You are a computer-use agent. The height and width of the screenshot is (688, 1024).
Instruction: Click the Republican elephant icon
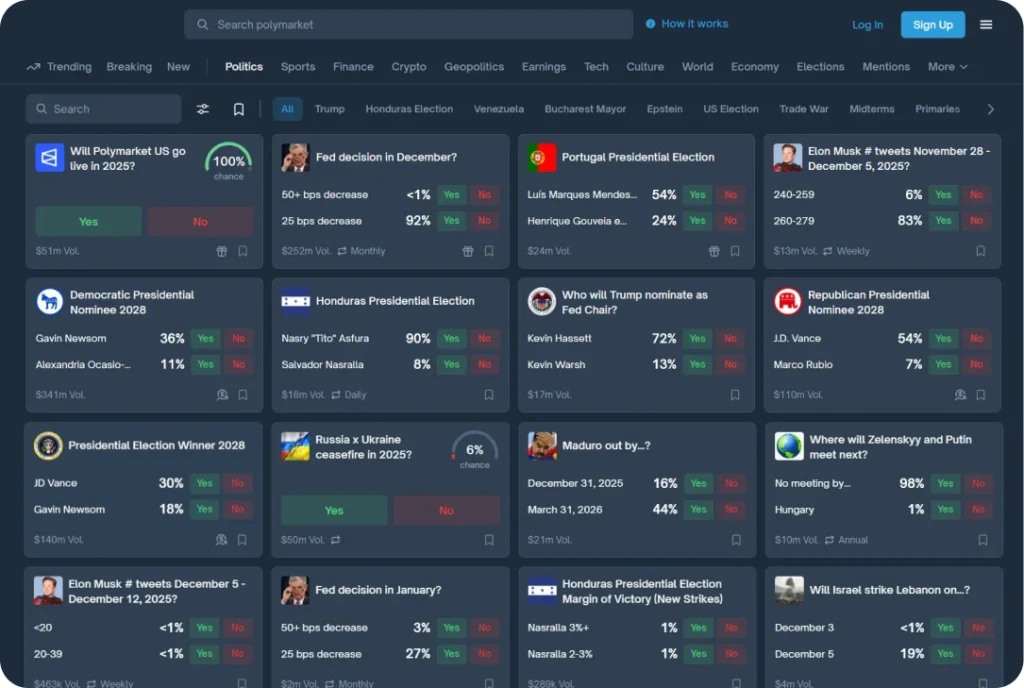(x=788, y=302)
